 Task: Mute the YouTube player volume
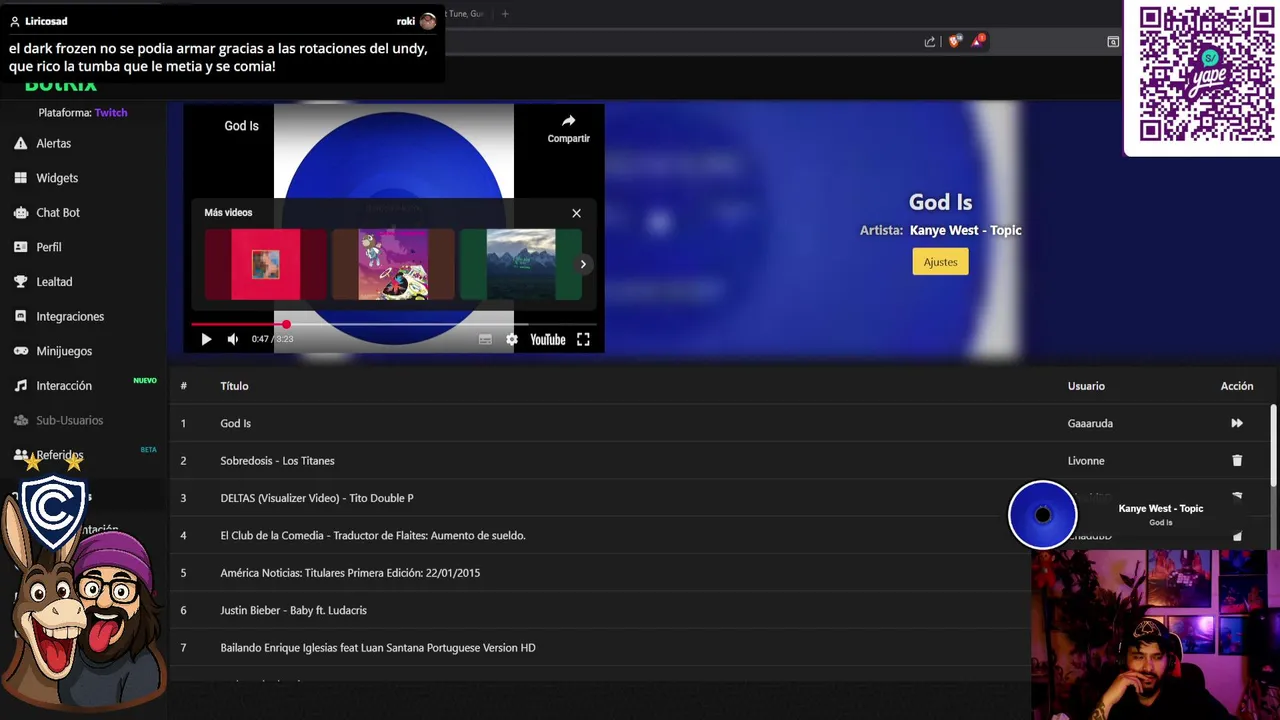click(x=232, y=339)
